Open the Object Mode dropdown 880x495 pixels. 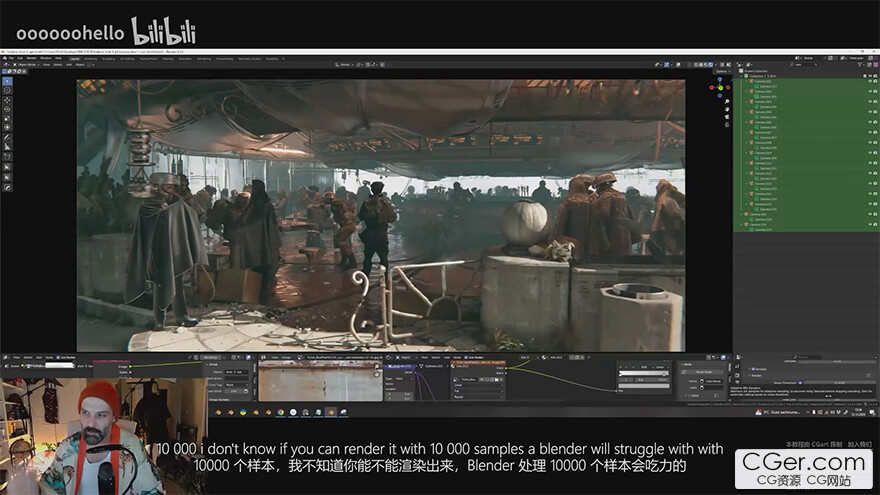[x=26, y=65]
